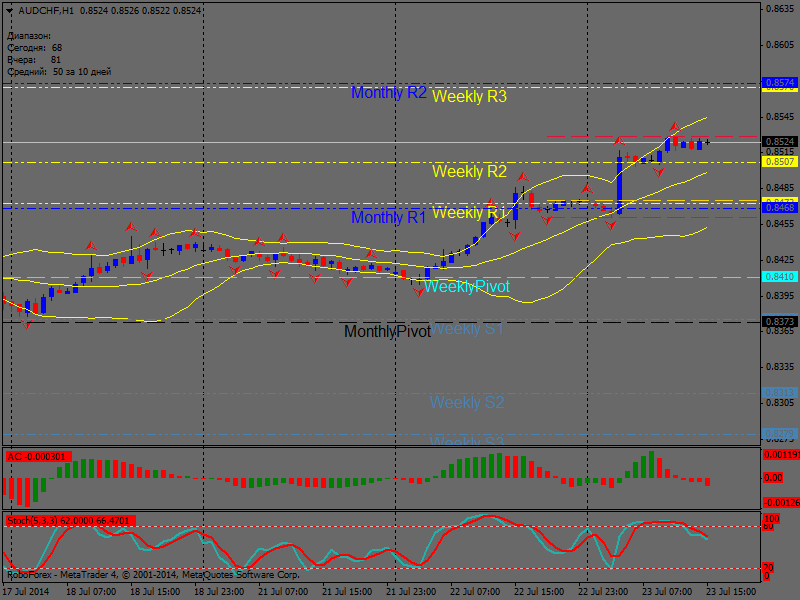Click the triangle arrow beside AUDCHF,H1

[10, 11]
